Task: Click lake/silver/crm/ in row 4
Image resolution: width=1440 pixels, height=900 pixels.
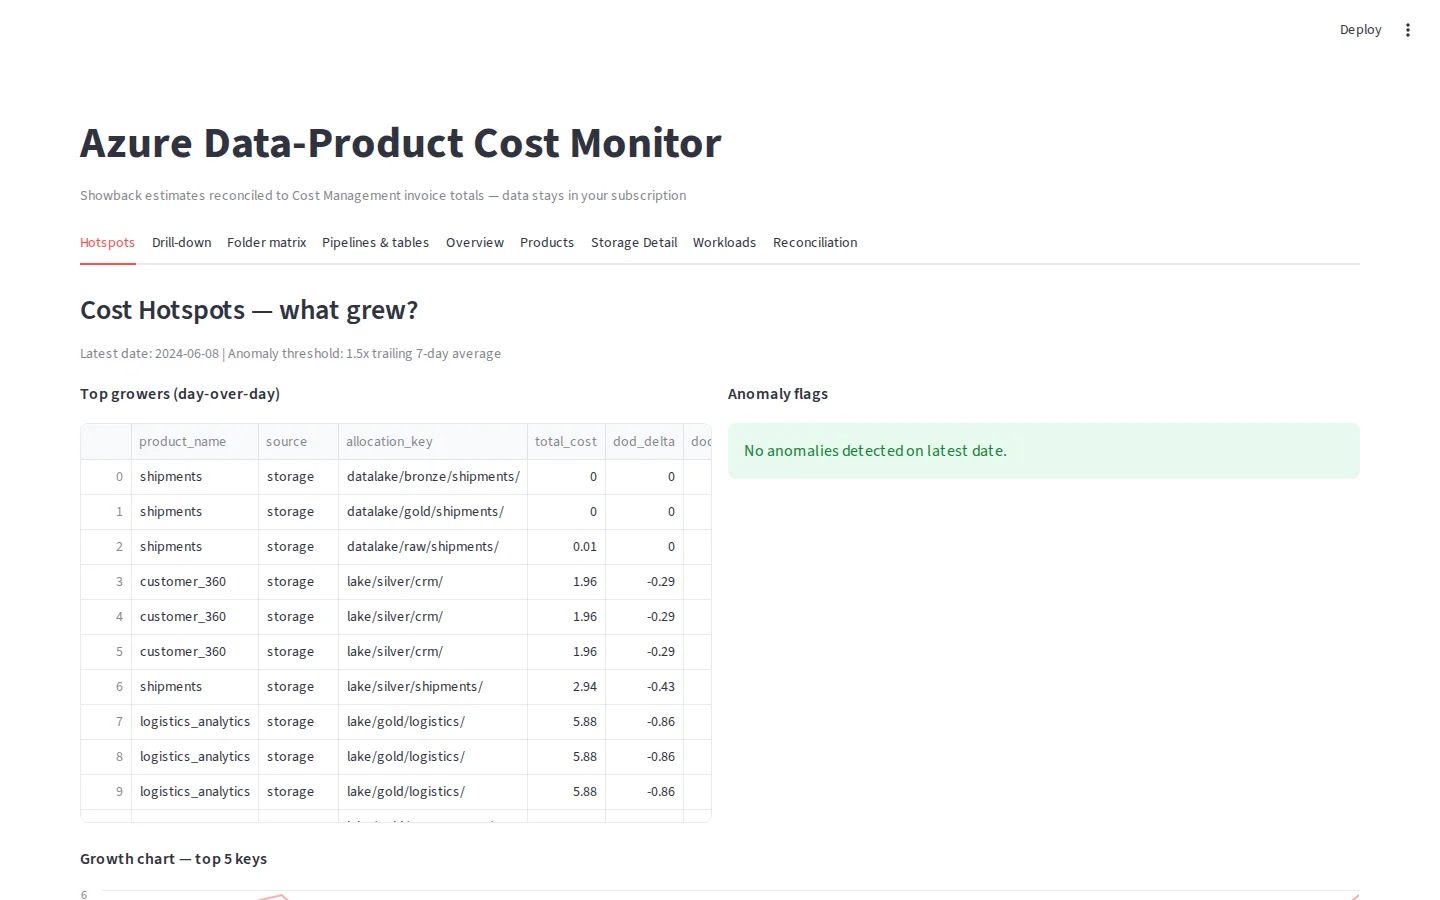Action: [x=433, y=617]
